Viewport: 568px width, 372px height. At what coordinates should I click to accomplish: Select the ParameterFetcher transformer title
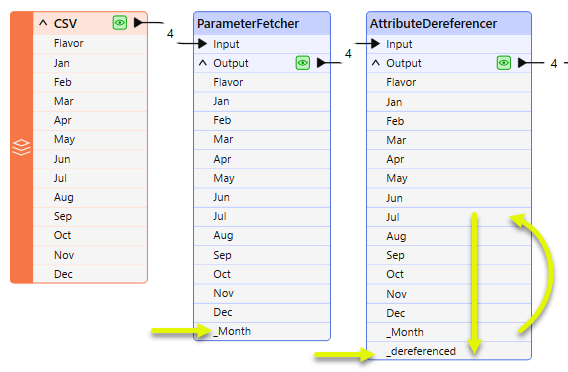tap(248, 24)
